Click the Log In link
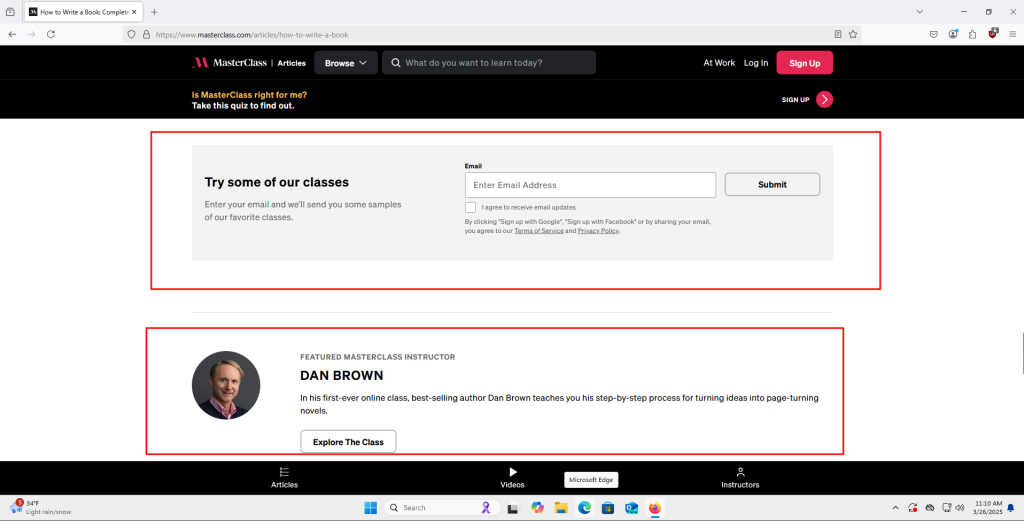1024x521 pixels. (756, 63)
